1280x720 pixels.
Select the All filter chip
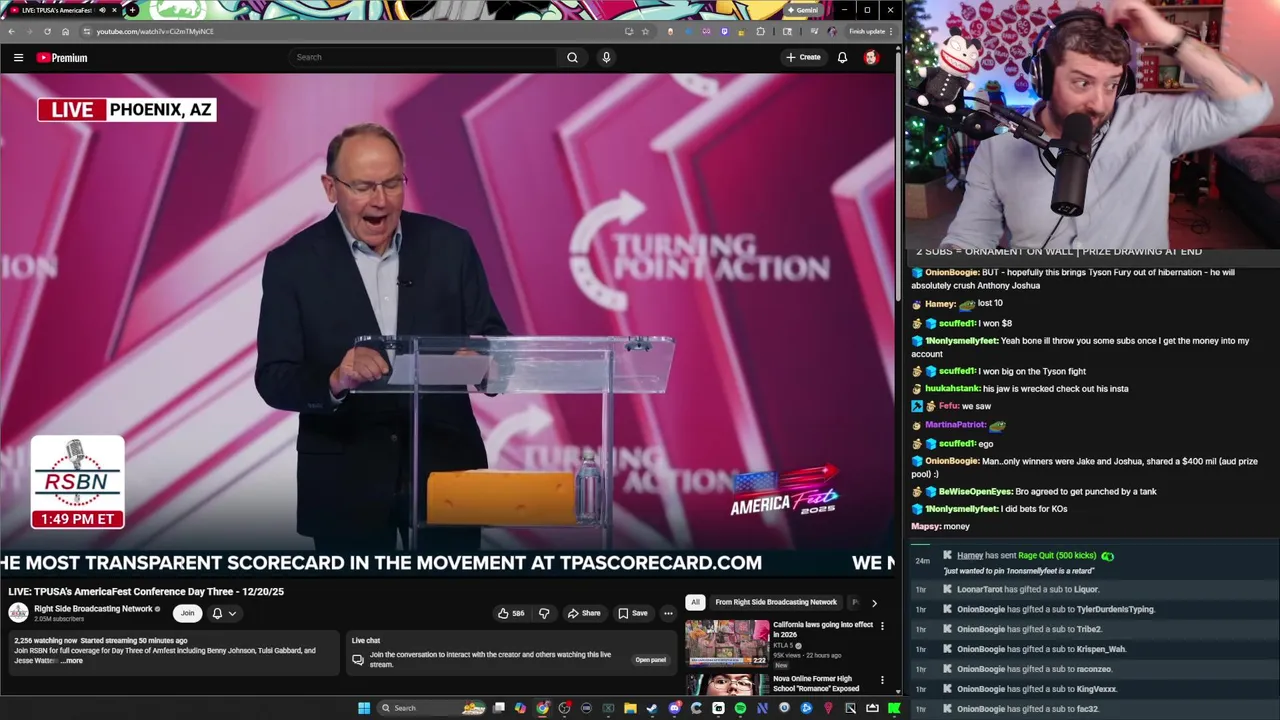tap(695, 602)
